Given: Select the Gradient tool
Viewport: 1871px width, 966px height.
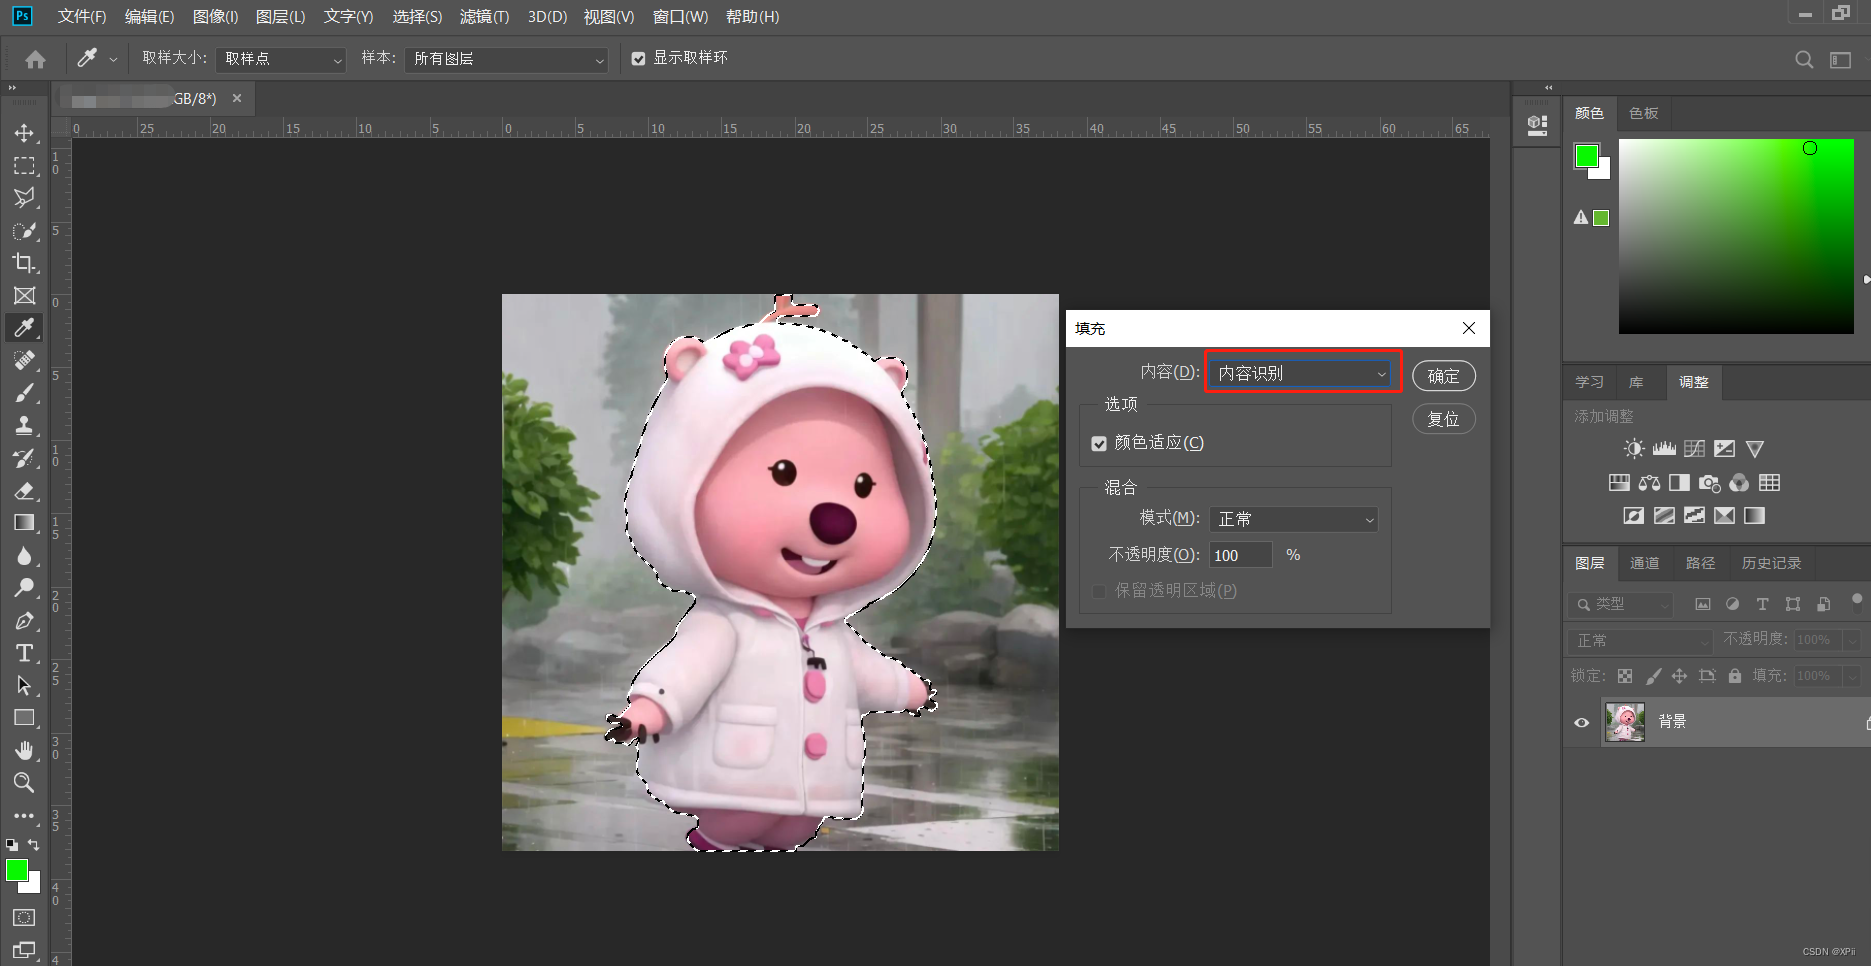Looking at the screenshot, I should pos(24,523).
